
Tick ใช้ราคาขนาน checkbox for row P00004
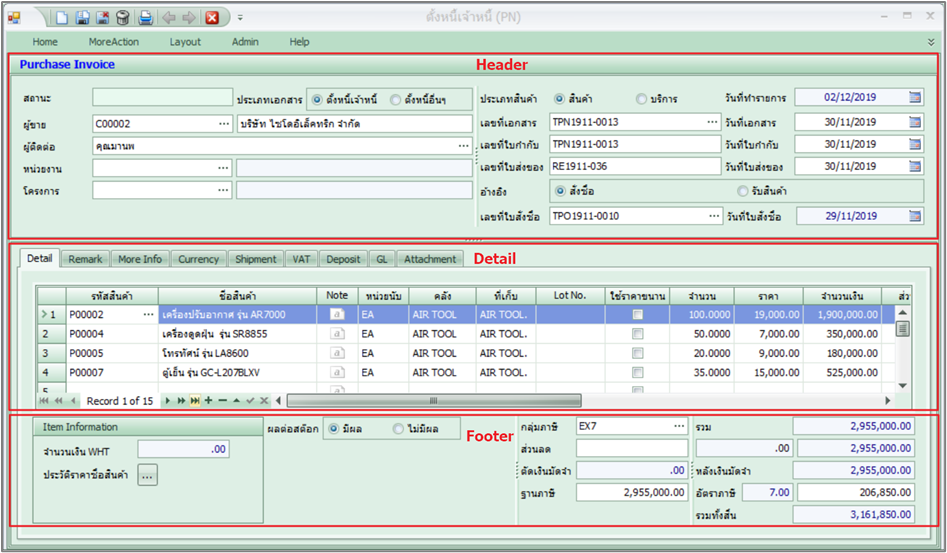[x=637, y=333]
